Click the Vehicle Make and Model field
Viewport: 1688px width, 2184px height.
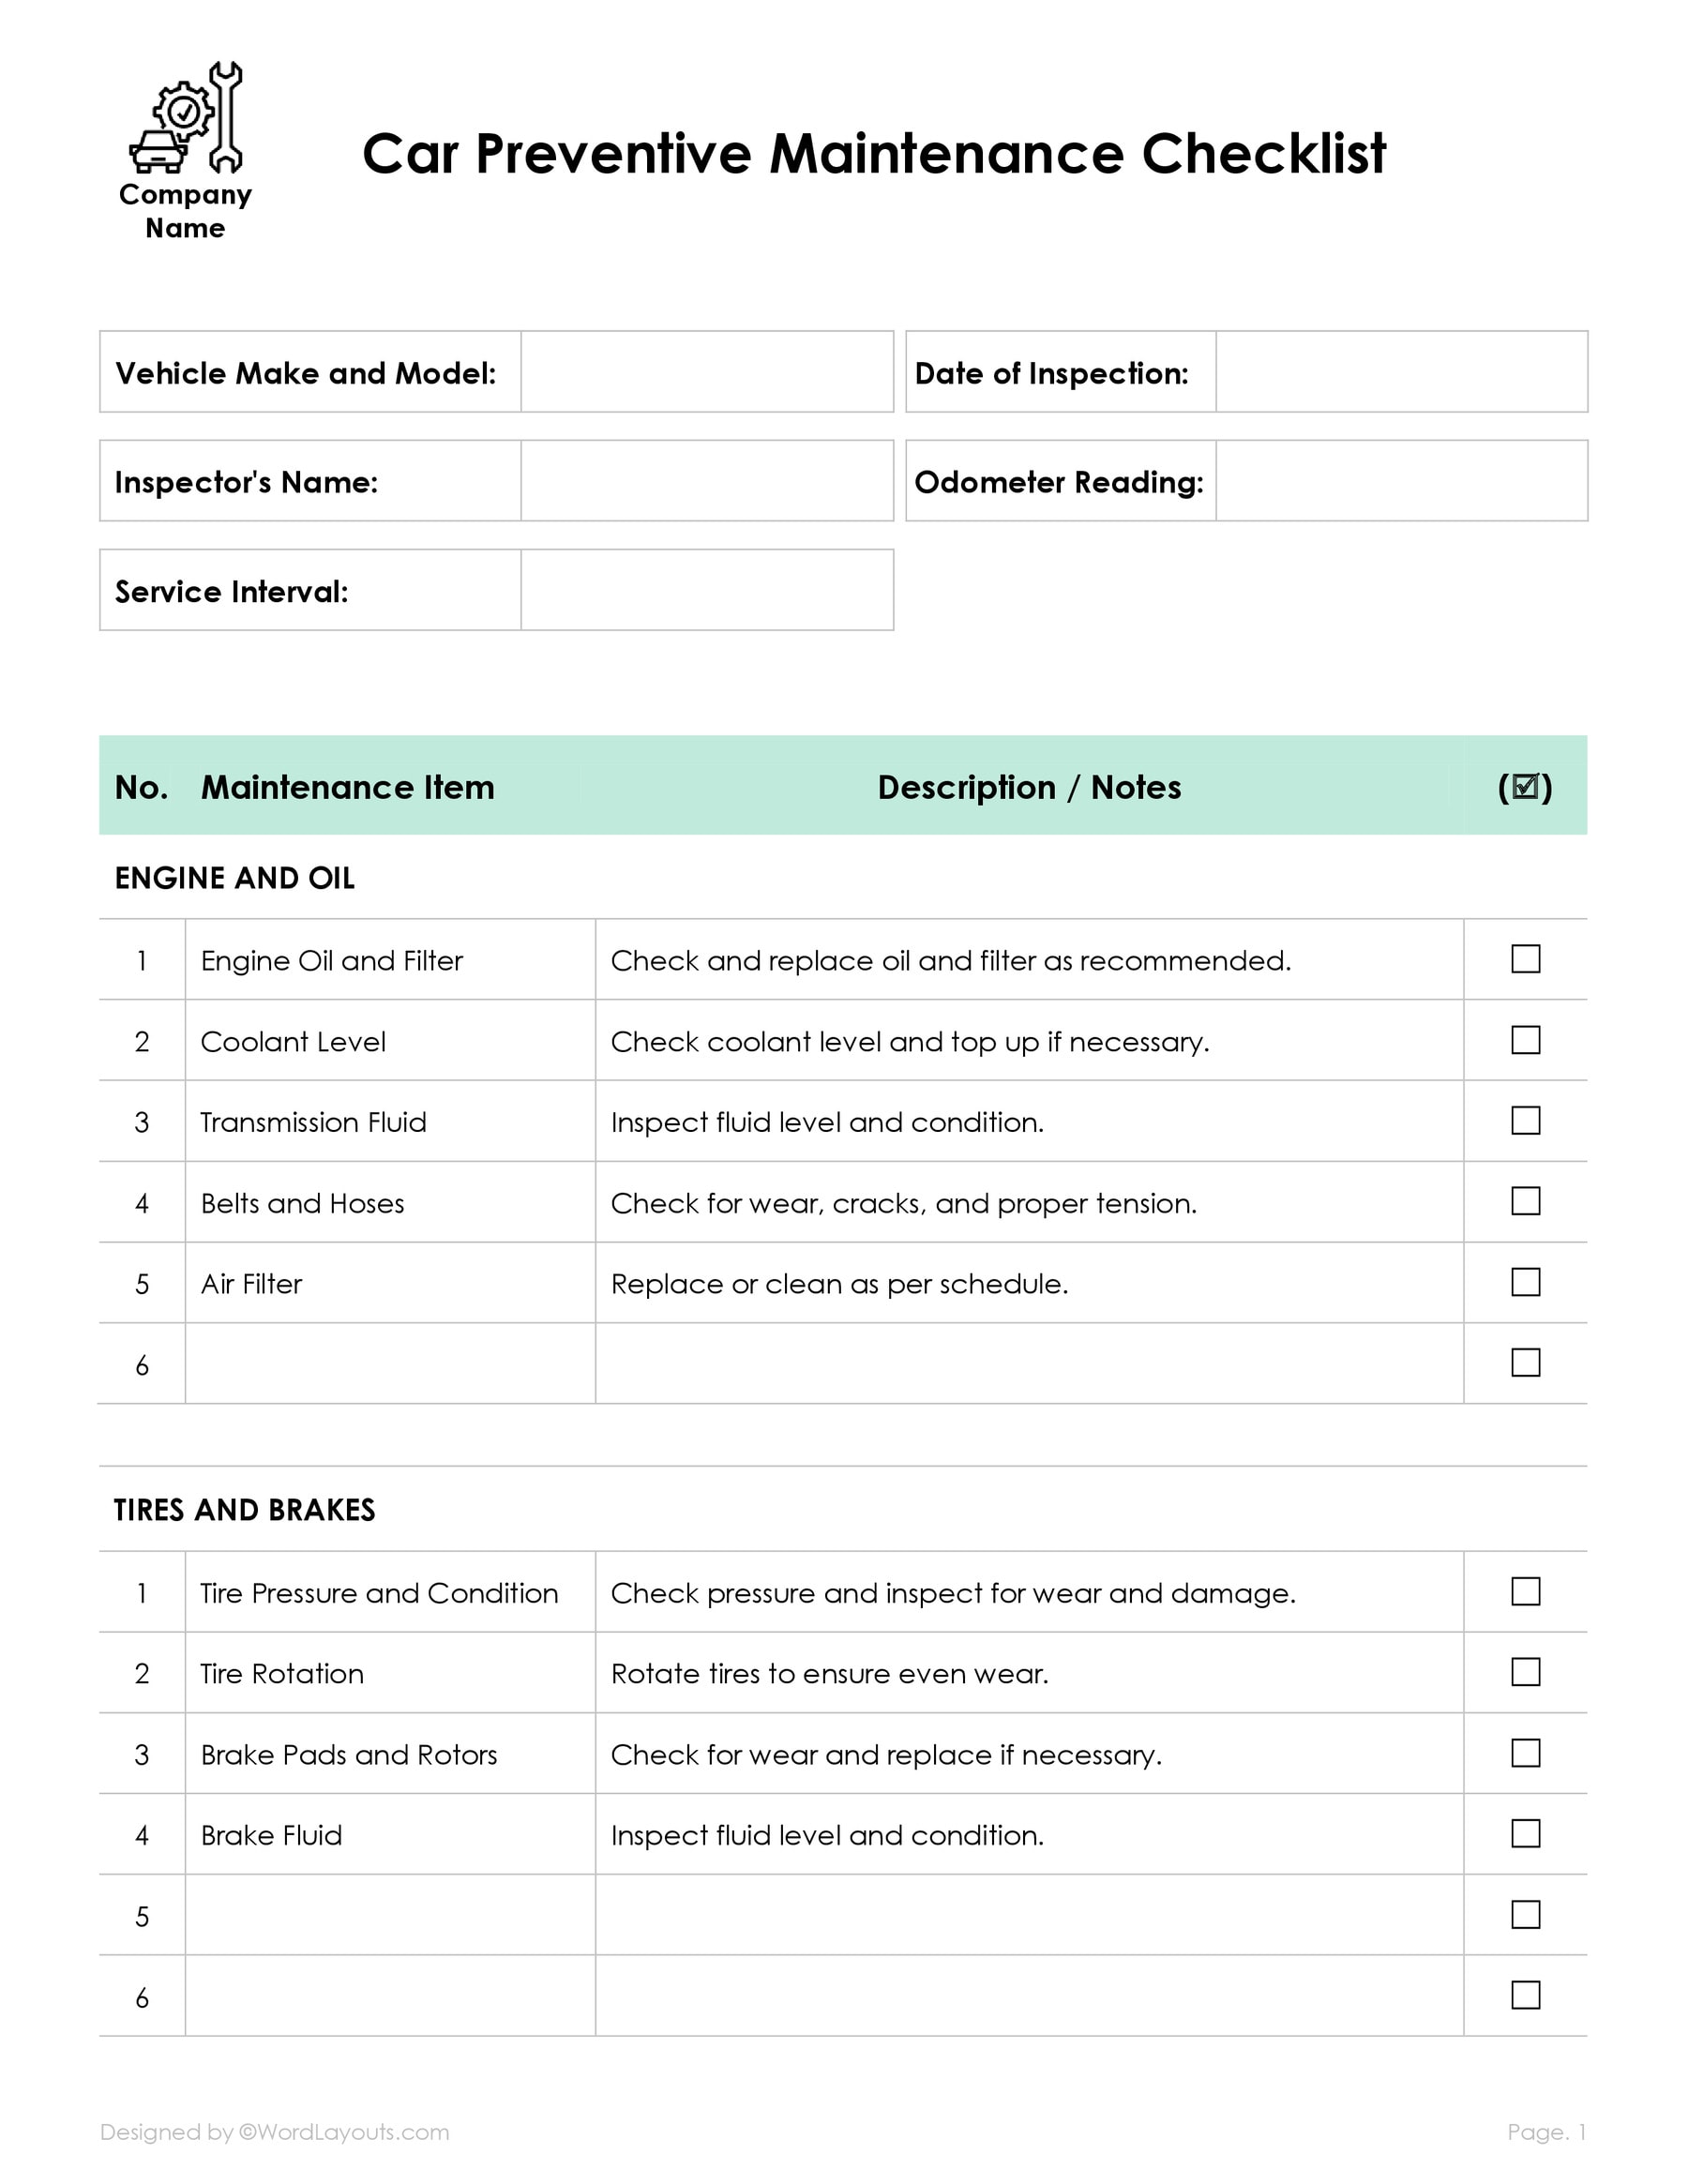(x=706, y=372)
